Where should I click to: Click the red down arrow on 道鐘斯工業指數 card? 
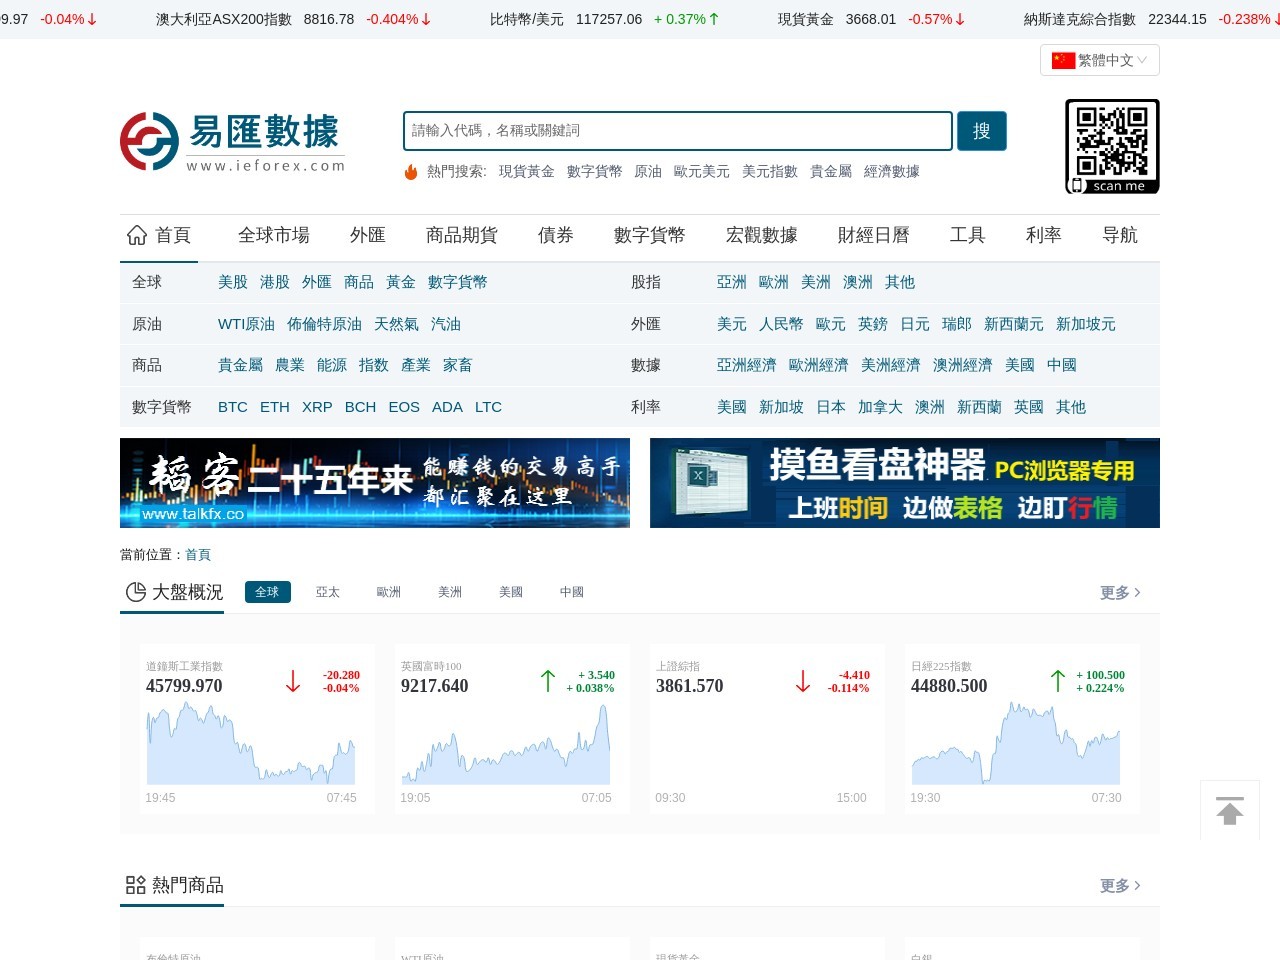[293, 682]
